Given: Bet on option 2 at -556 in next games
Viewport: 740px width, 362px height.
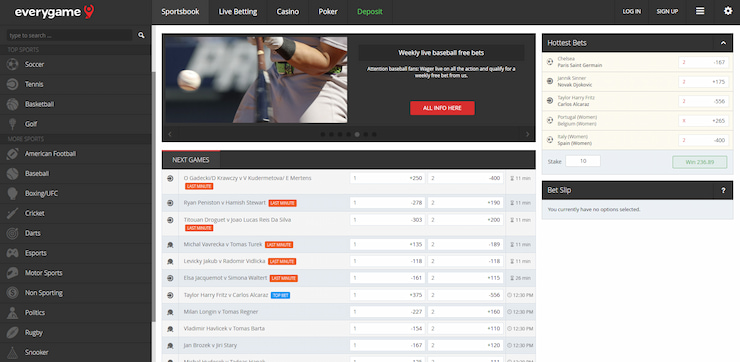Looking at the screenshot, I should [x=465, y=295].
